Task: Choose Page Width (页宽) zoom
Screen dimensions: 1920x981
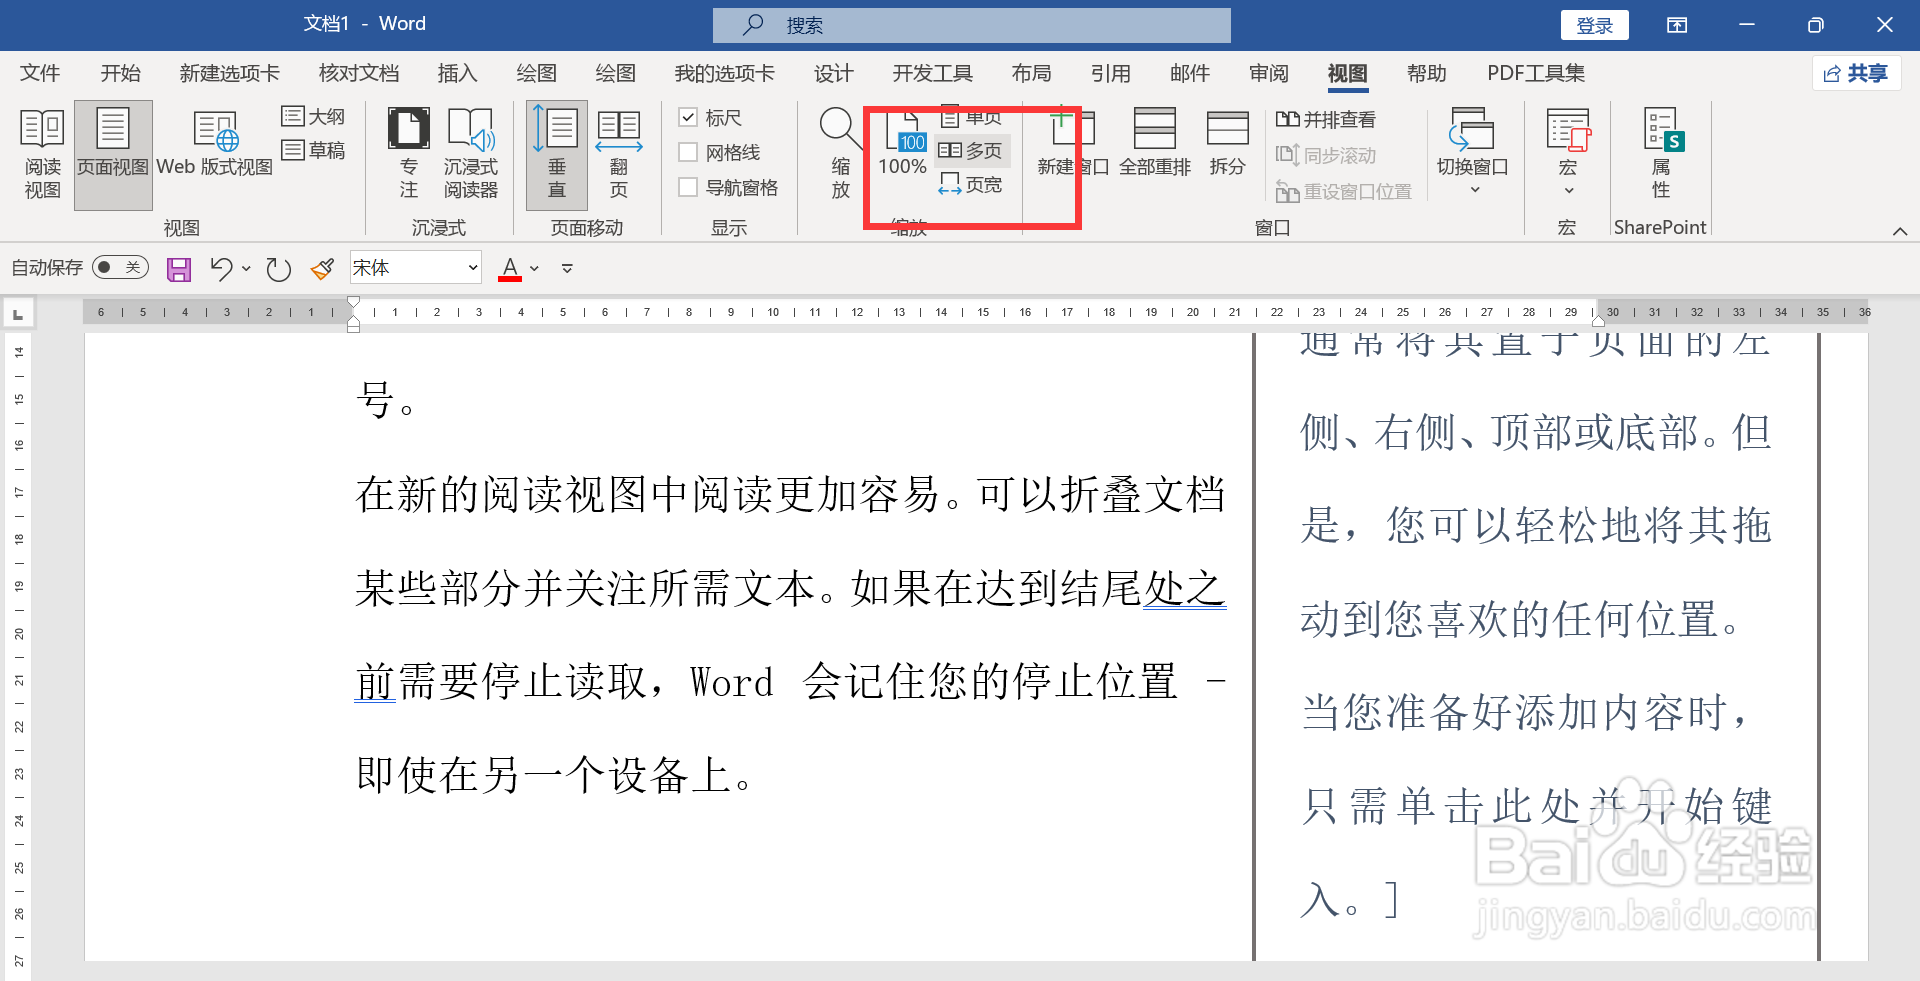Action: 971,185
